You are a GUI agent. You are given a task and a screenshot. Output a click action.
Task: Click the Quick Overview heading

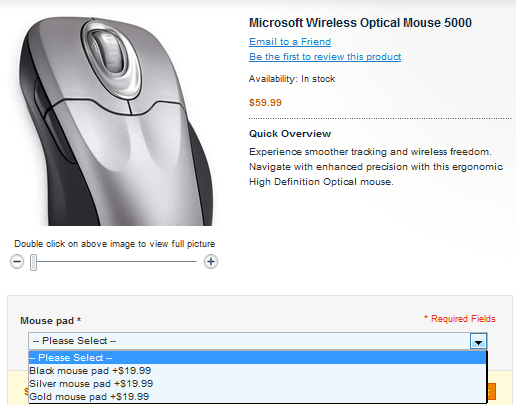(290, 134)
